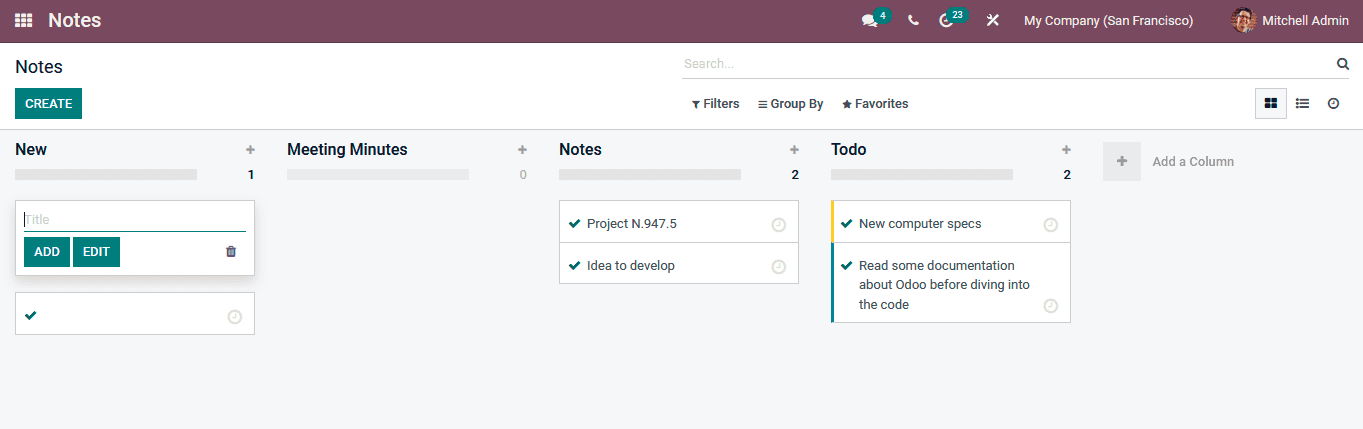Click the CREATE button
Screen dimensions: 1363x429
pyautogui.click(x=48, y=104)
